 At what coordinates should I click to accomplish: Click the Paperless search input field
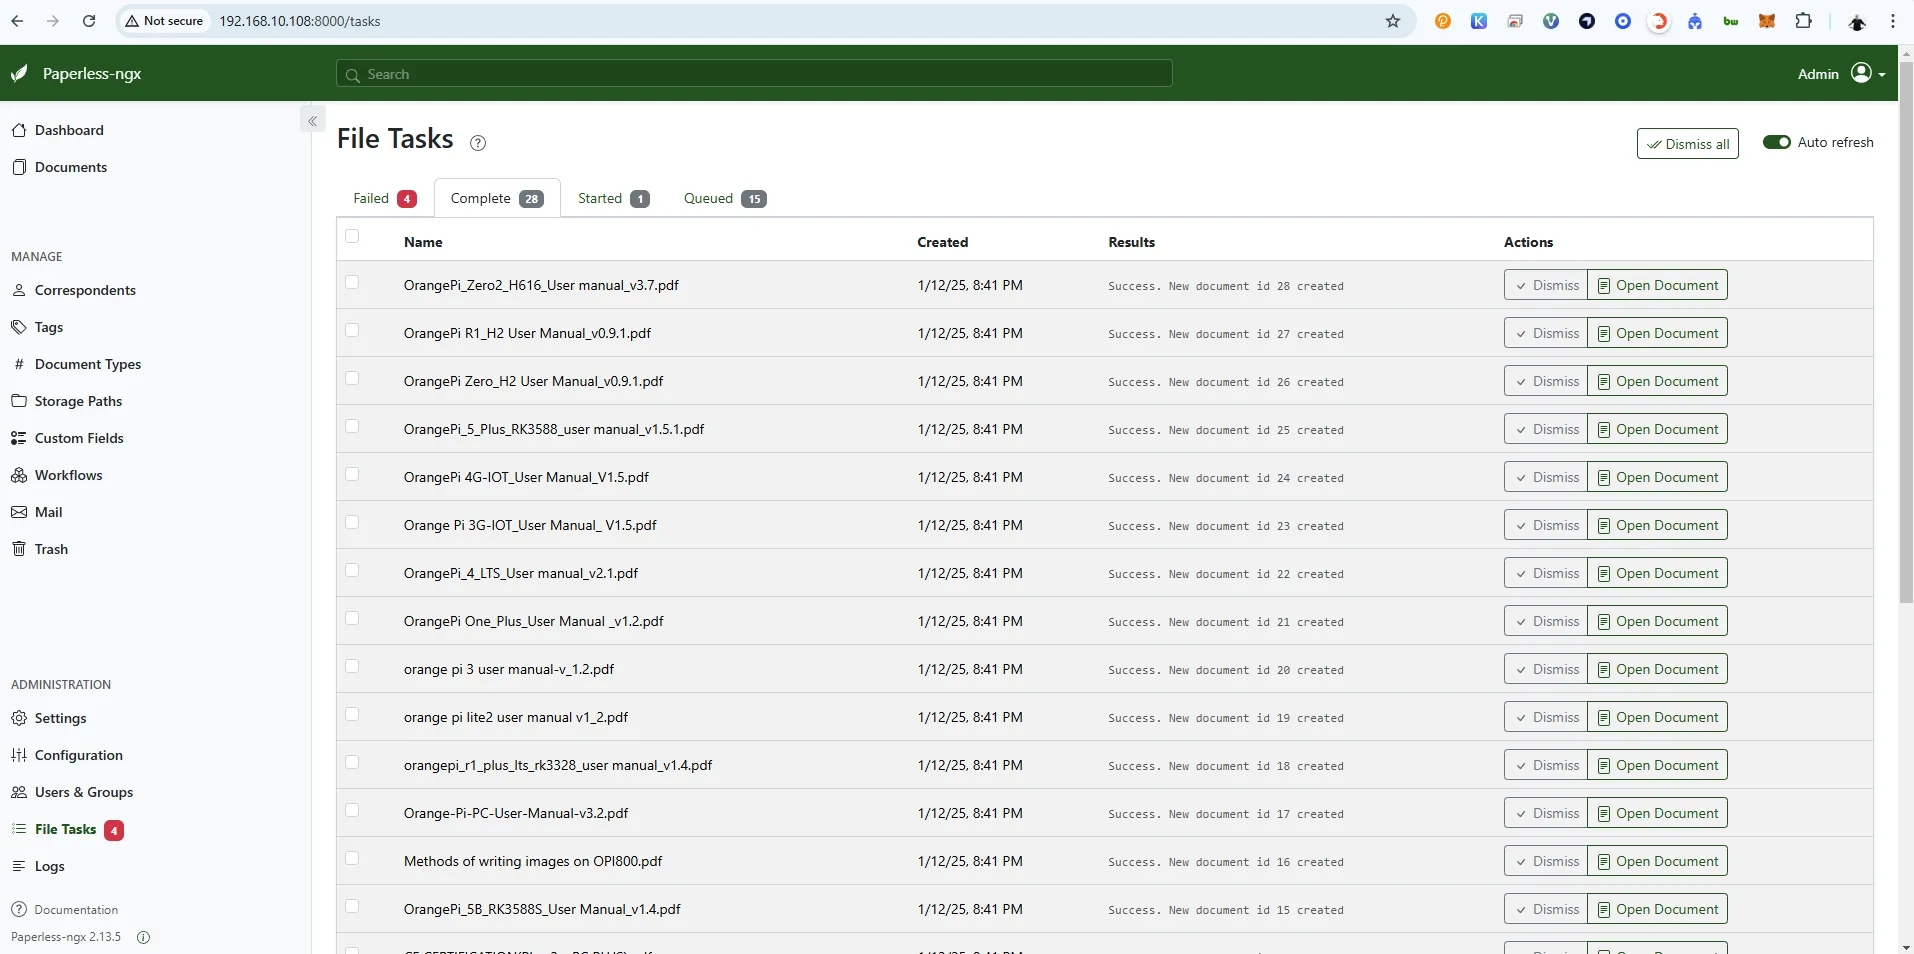click(754, 74)
